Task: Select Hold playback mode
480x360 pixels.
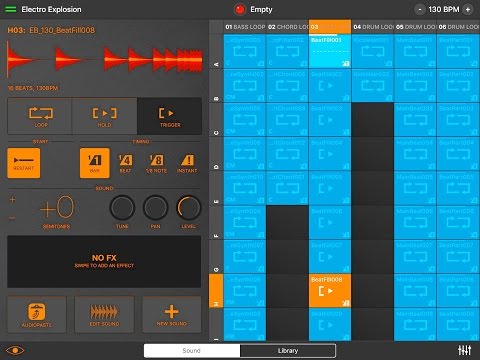Action: pyautogui.click(x=104, y=116)
